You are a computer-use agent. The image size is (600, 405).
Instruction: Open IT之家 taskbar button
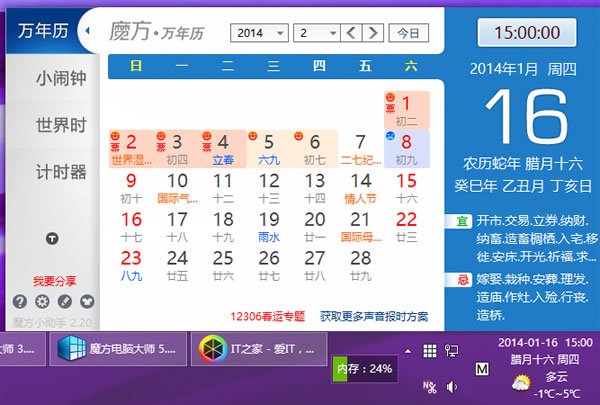click(259, 349)
